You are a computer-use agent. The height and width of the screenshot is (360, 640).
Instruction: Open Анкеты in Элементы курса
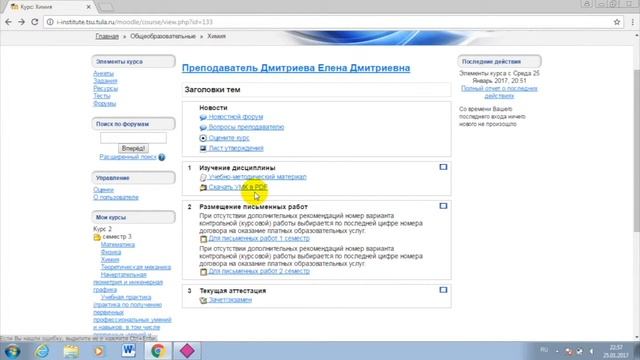click(x=103, y=73)
